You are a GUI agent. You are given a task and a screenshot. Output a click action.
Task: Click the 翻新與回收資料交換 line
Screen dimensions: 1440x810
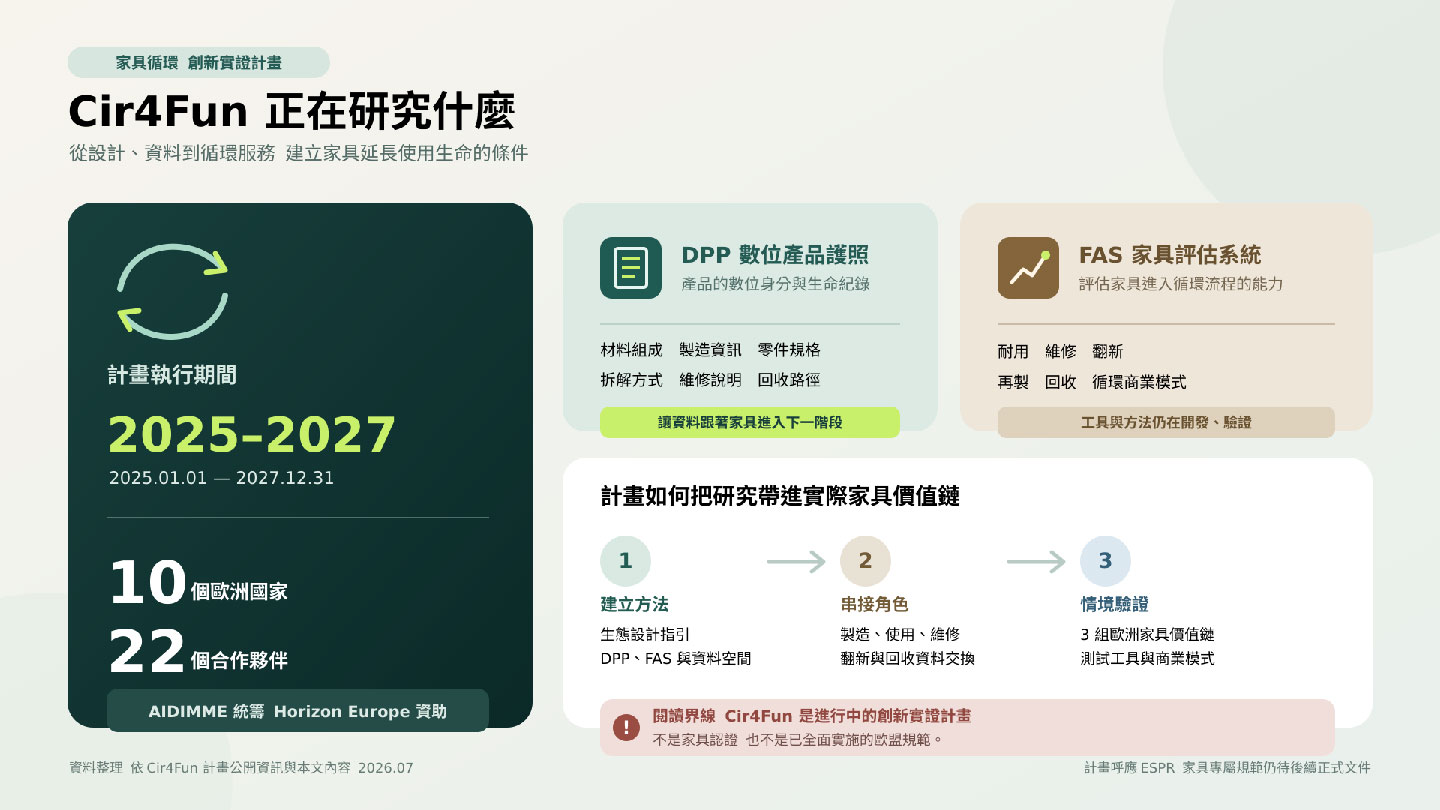coord(908,658)
